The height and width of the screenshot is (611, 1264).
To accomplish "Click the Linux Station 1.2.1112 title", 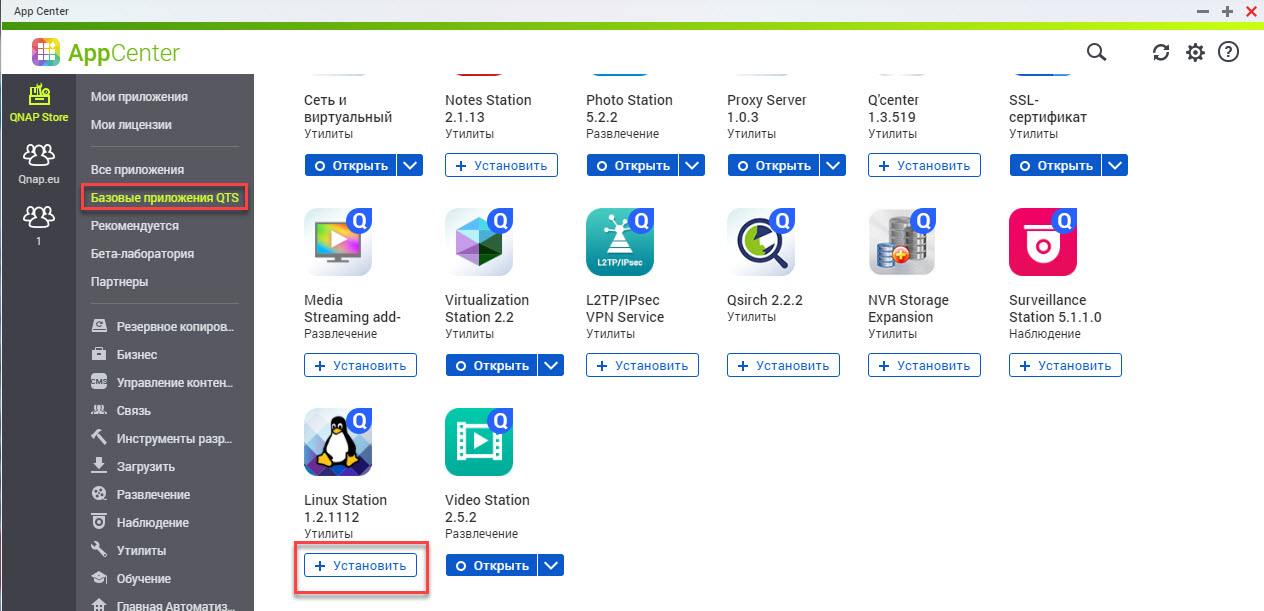I will (x=345, y=508).
